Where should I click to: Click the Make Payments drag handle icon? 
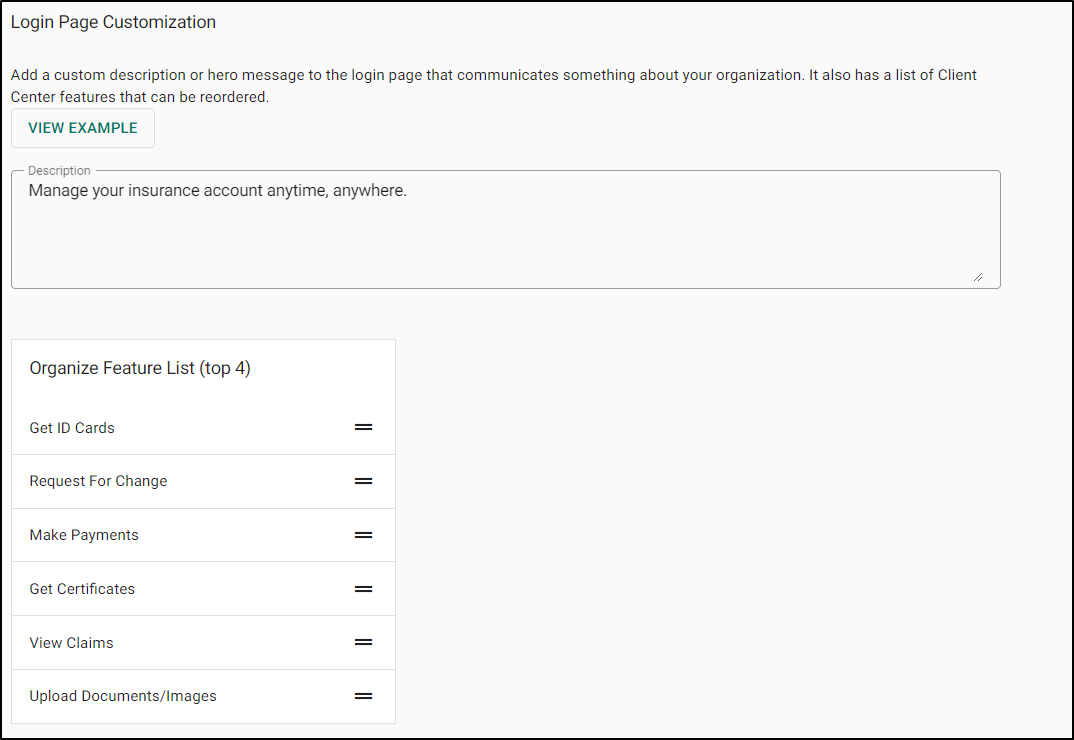coord(363,535)
